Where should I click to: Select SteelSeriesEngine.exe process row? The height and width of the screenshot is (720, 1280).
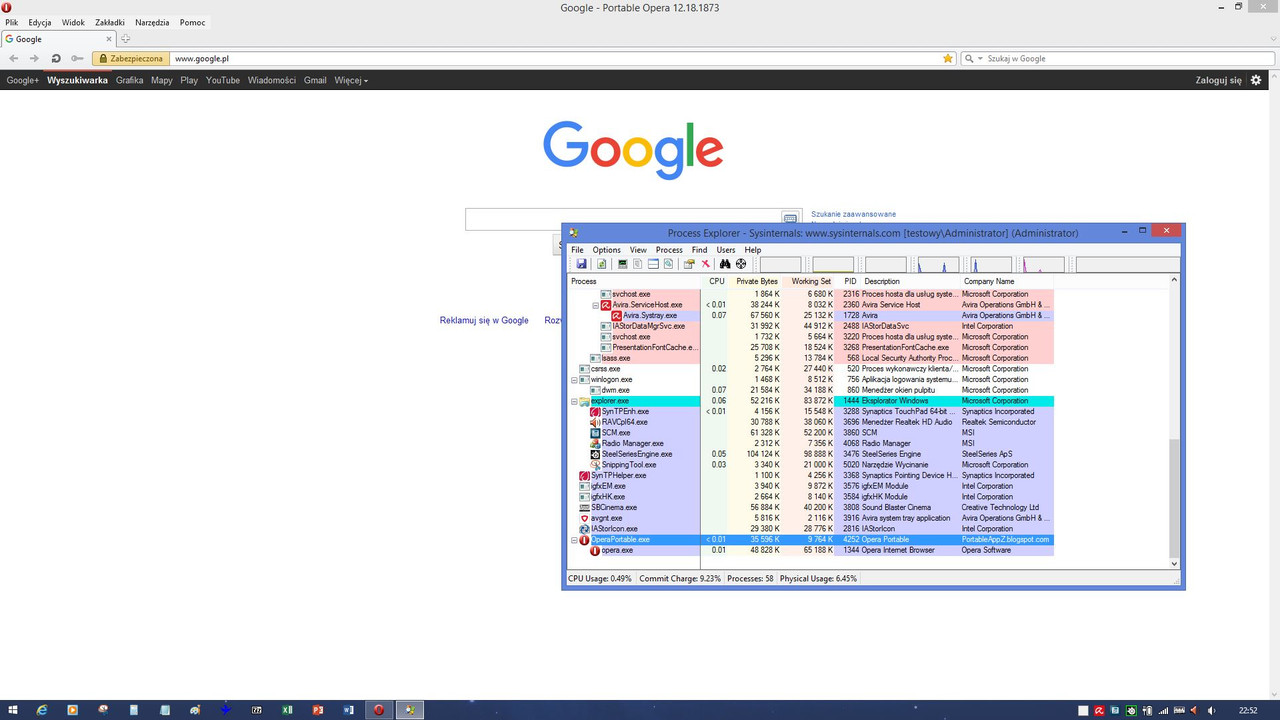pos(811,454)
